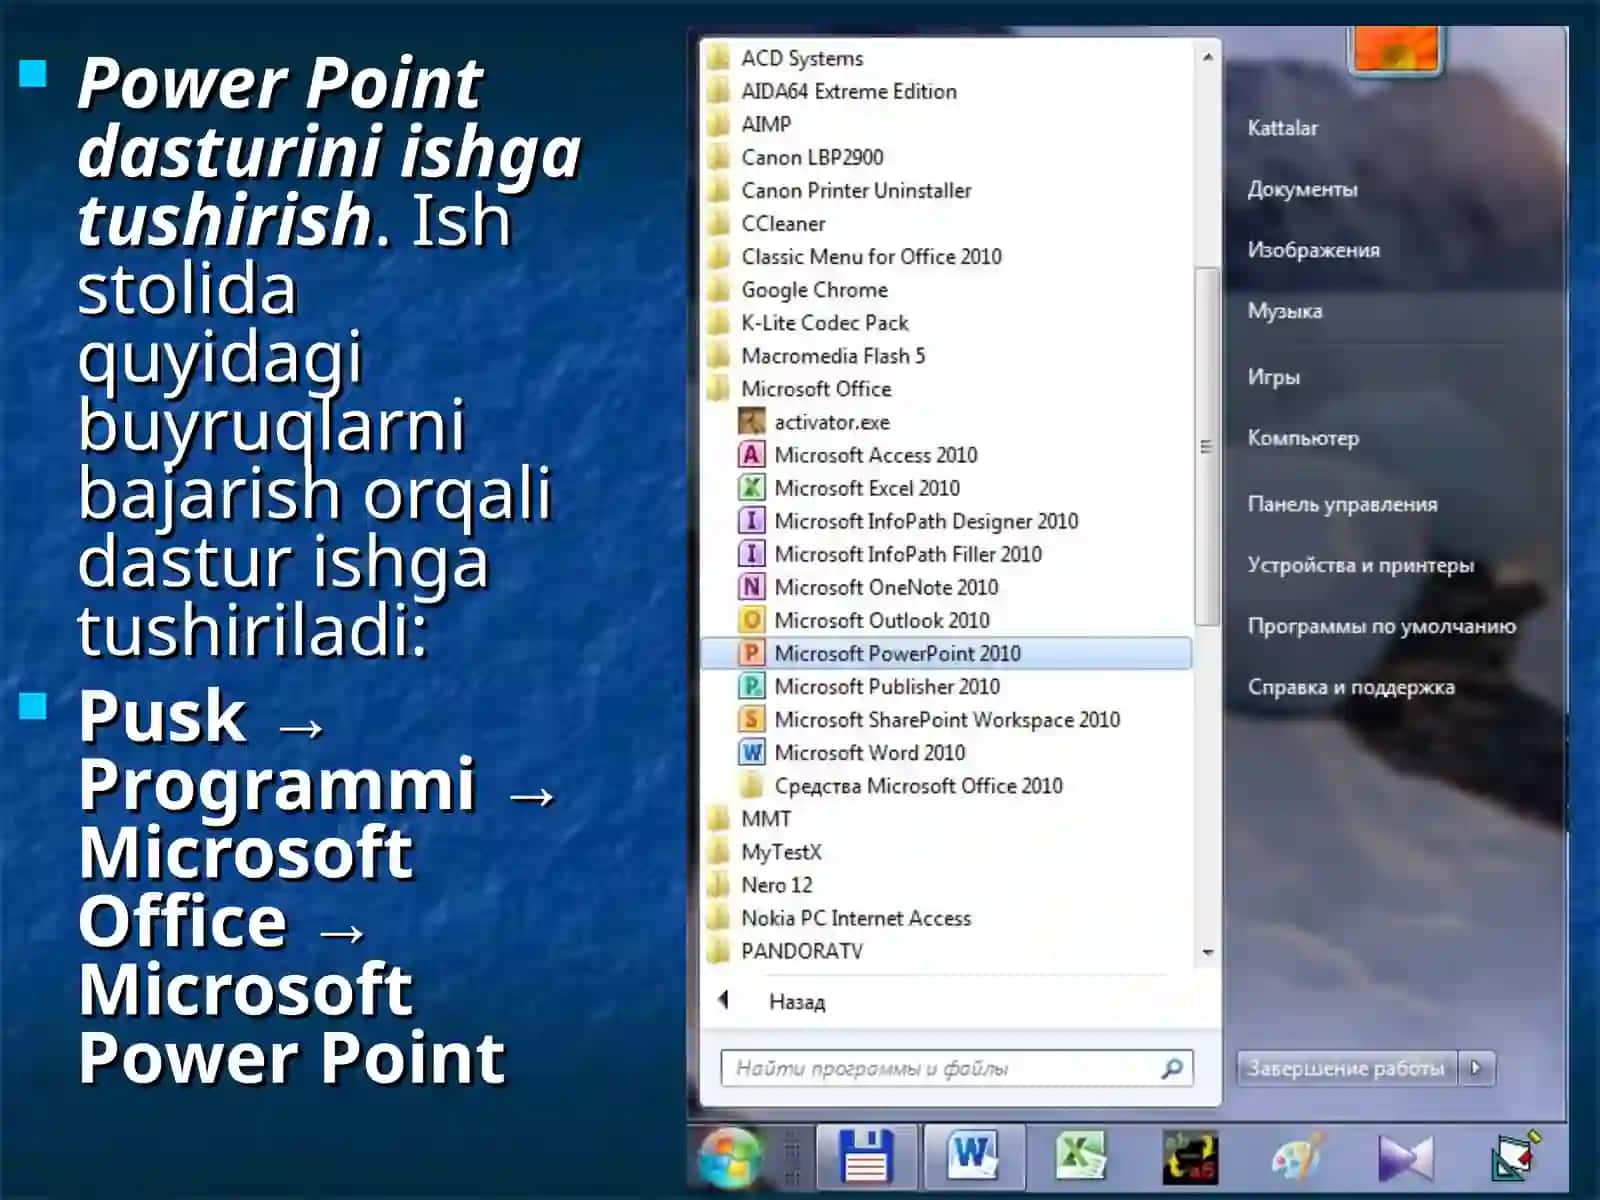Click the search magnifier icon
Viewport: 1600px width, 1200px height.
pyautogui.click(x=1172, y=1068)
